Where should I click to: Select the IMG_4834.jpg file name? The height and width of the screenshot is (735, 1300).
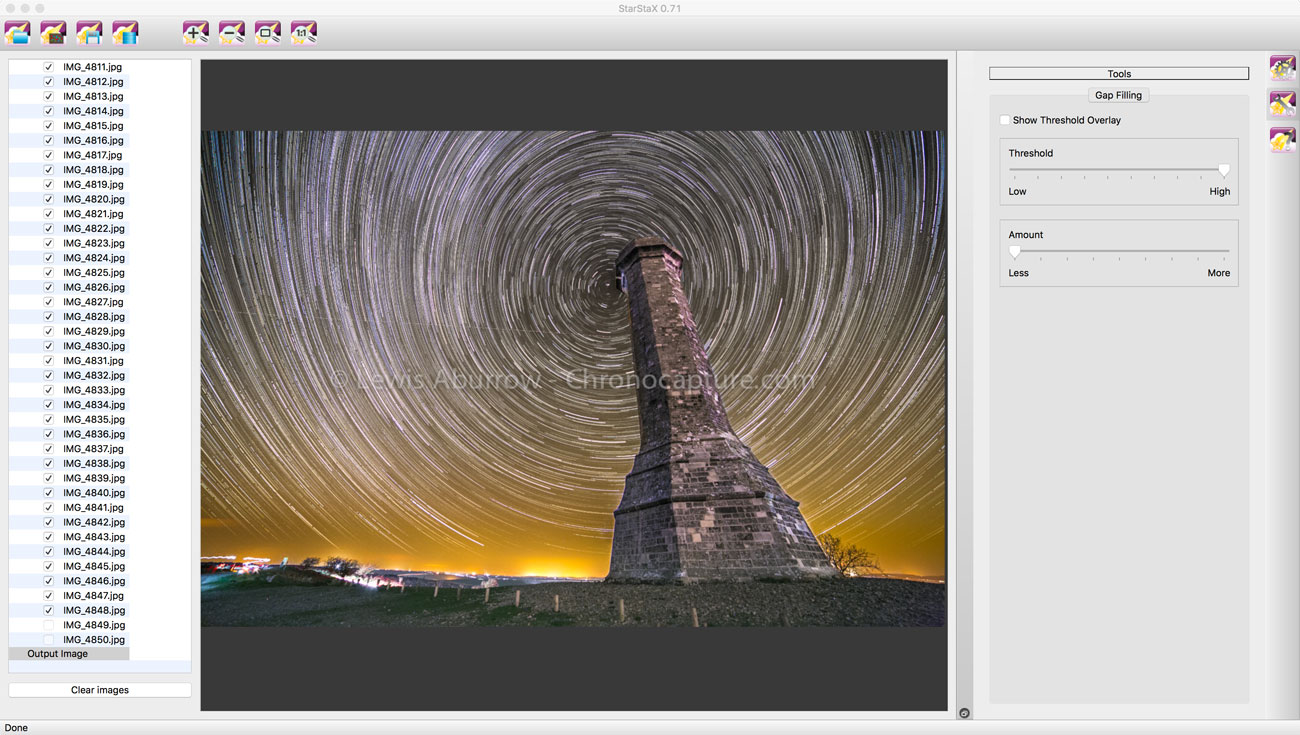coord(94,405)
